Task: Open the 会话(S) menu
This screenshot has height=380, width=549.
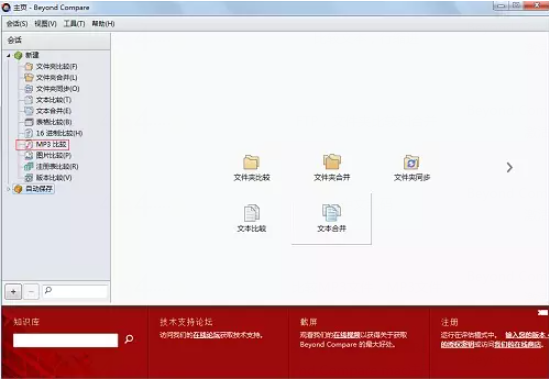Action: point(17,24)
